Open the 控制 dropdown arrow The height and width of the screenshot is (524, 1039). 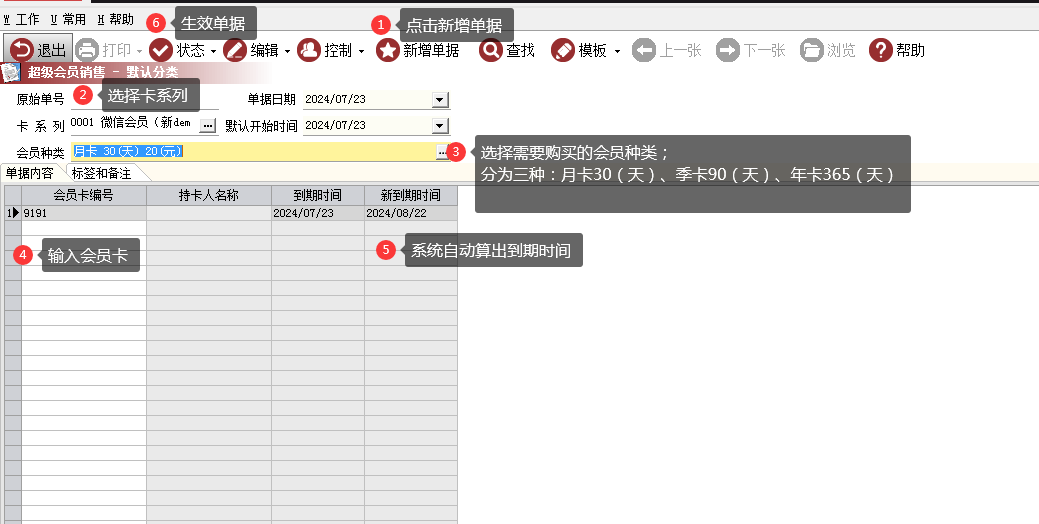[x=361, y=51]
